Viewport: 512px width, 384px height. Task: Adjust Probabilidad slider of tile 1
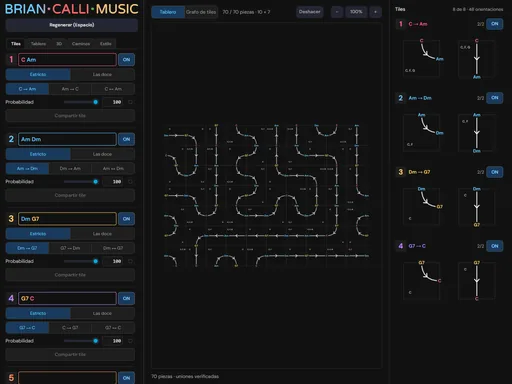coord(81,102)
